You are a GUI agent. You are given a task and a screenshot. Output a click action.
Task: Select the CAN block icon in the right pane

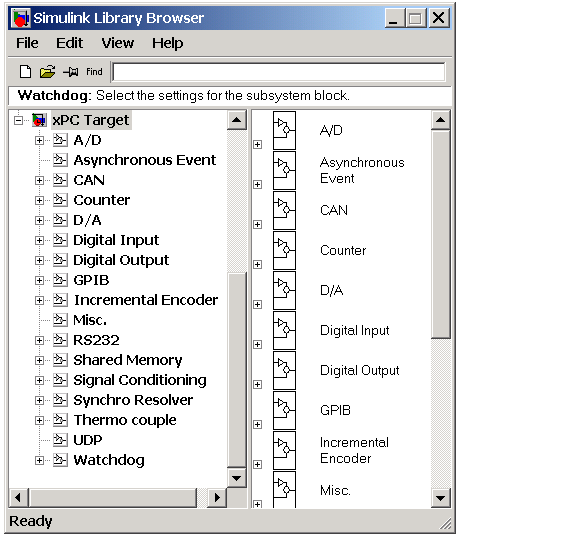tap(284, 210)
